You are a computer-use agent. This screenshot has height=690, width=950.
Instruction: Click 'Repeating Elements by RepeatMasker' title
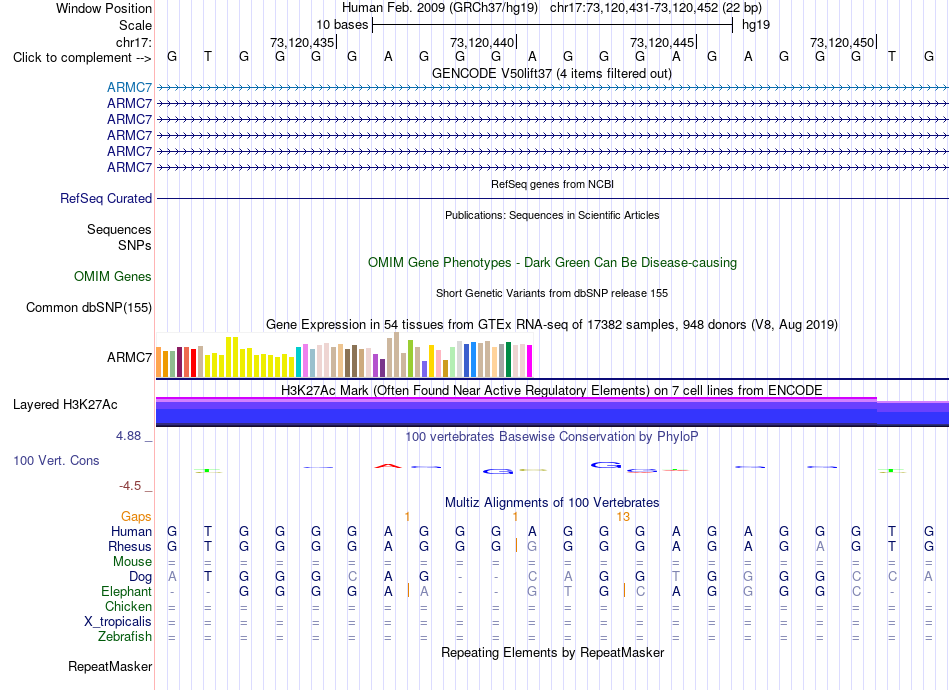click(552, 653)
